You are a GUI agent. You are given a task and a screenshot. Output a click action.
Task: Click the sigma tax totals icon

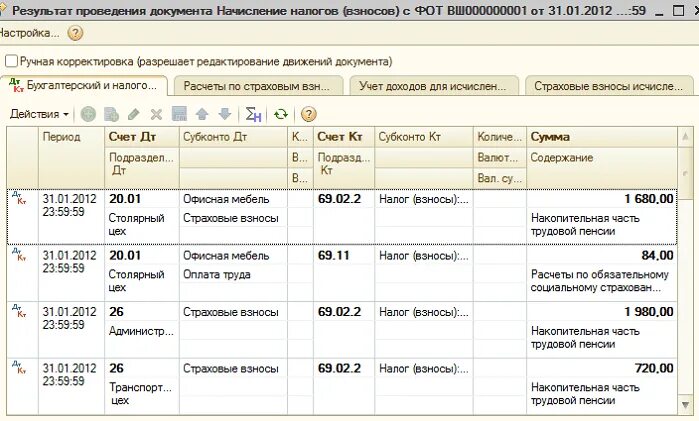tap(253, 115)
